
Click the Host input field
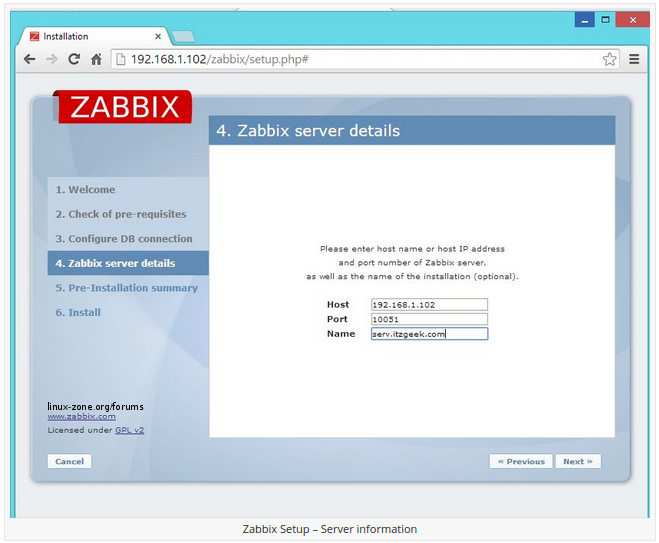coord(428,305)
